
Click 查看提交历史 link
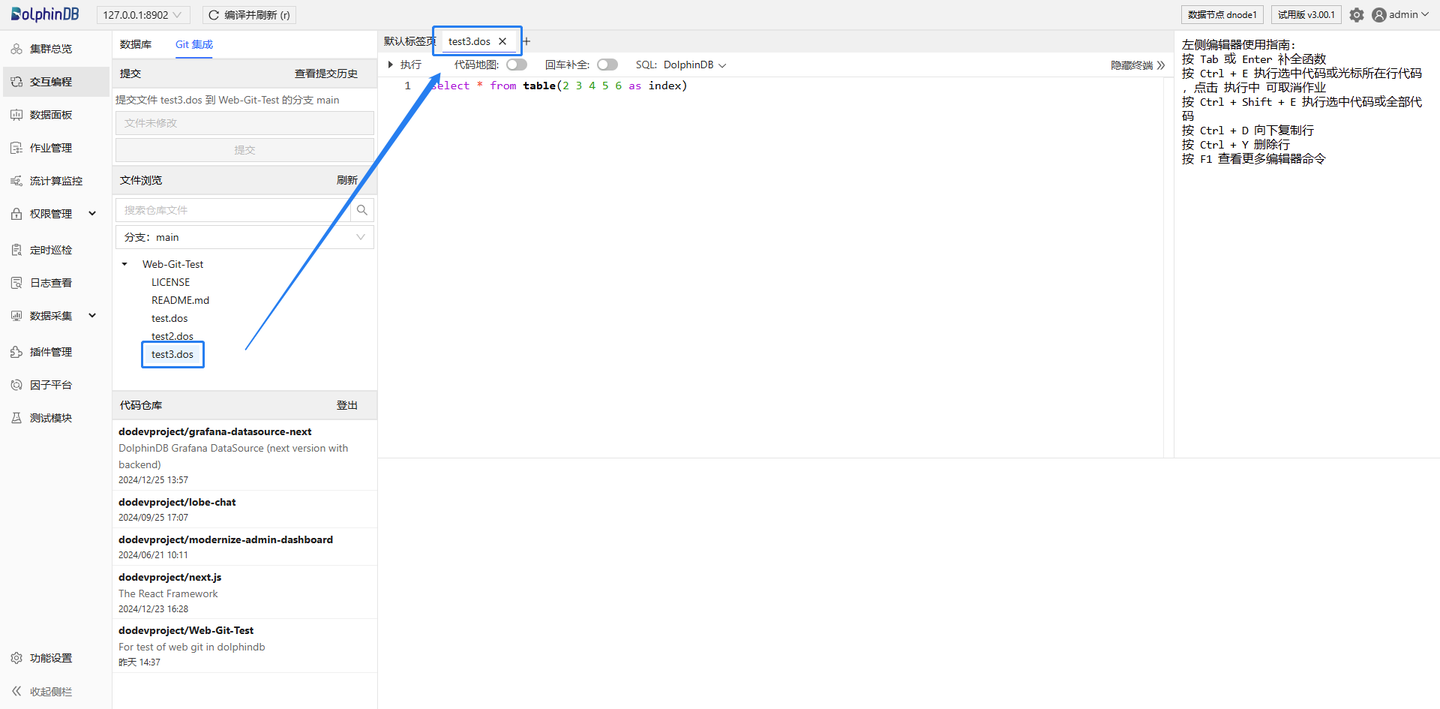pos(326,74)
